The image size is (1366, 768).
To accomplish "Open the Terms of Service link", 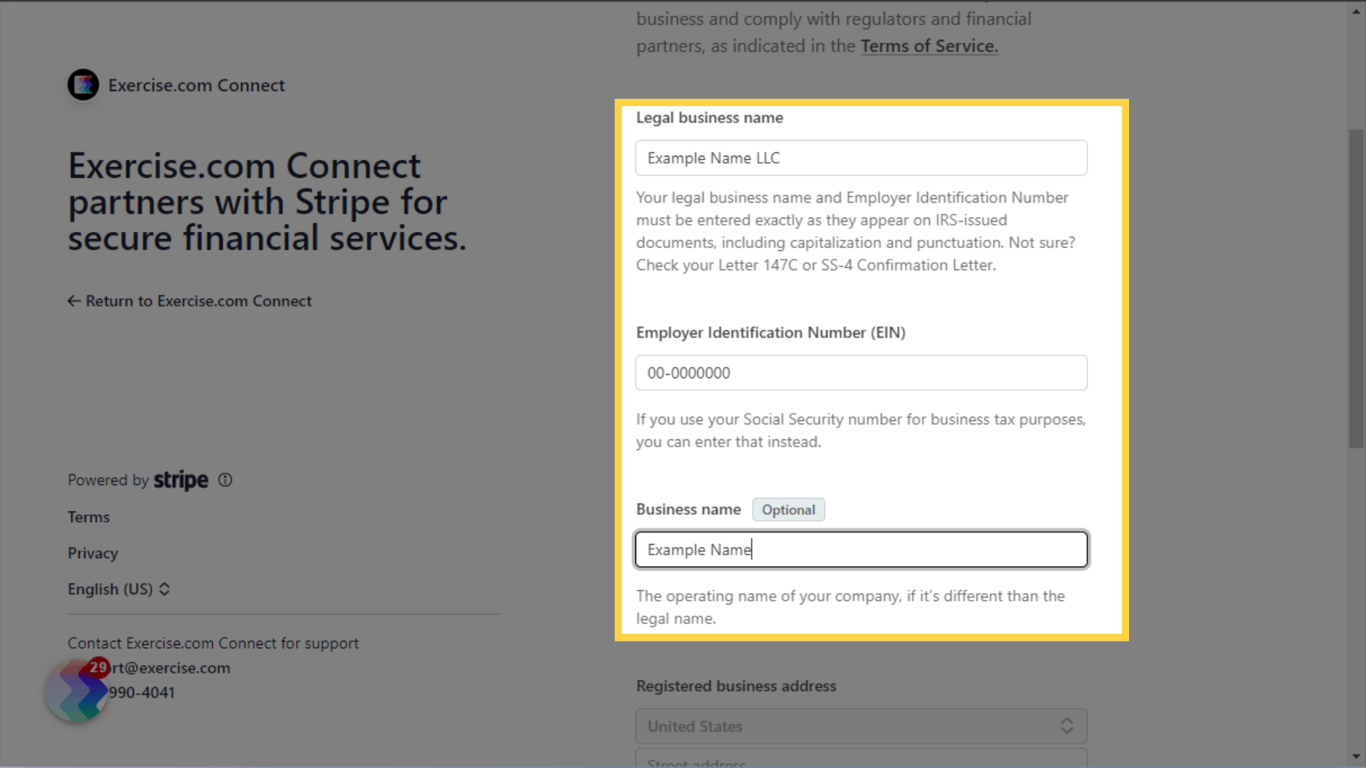I will click(929, 46).
